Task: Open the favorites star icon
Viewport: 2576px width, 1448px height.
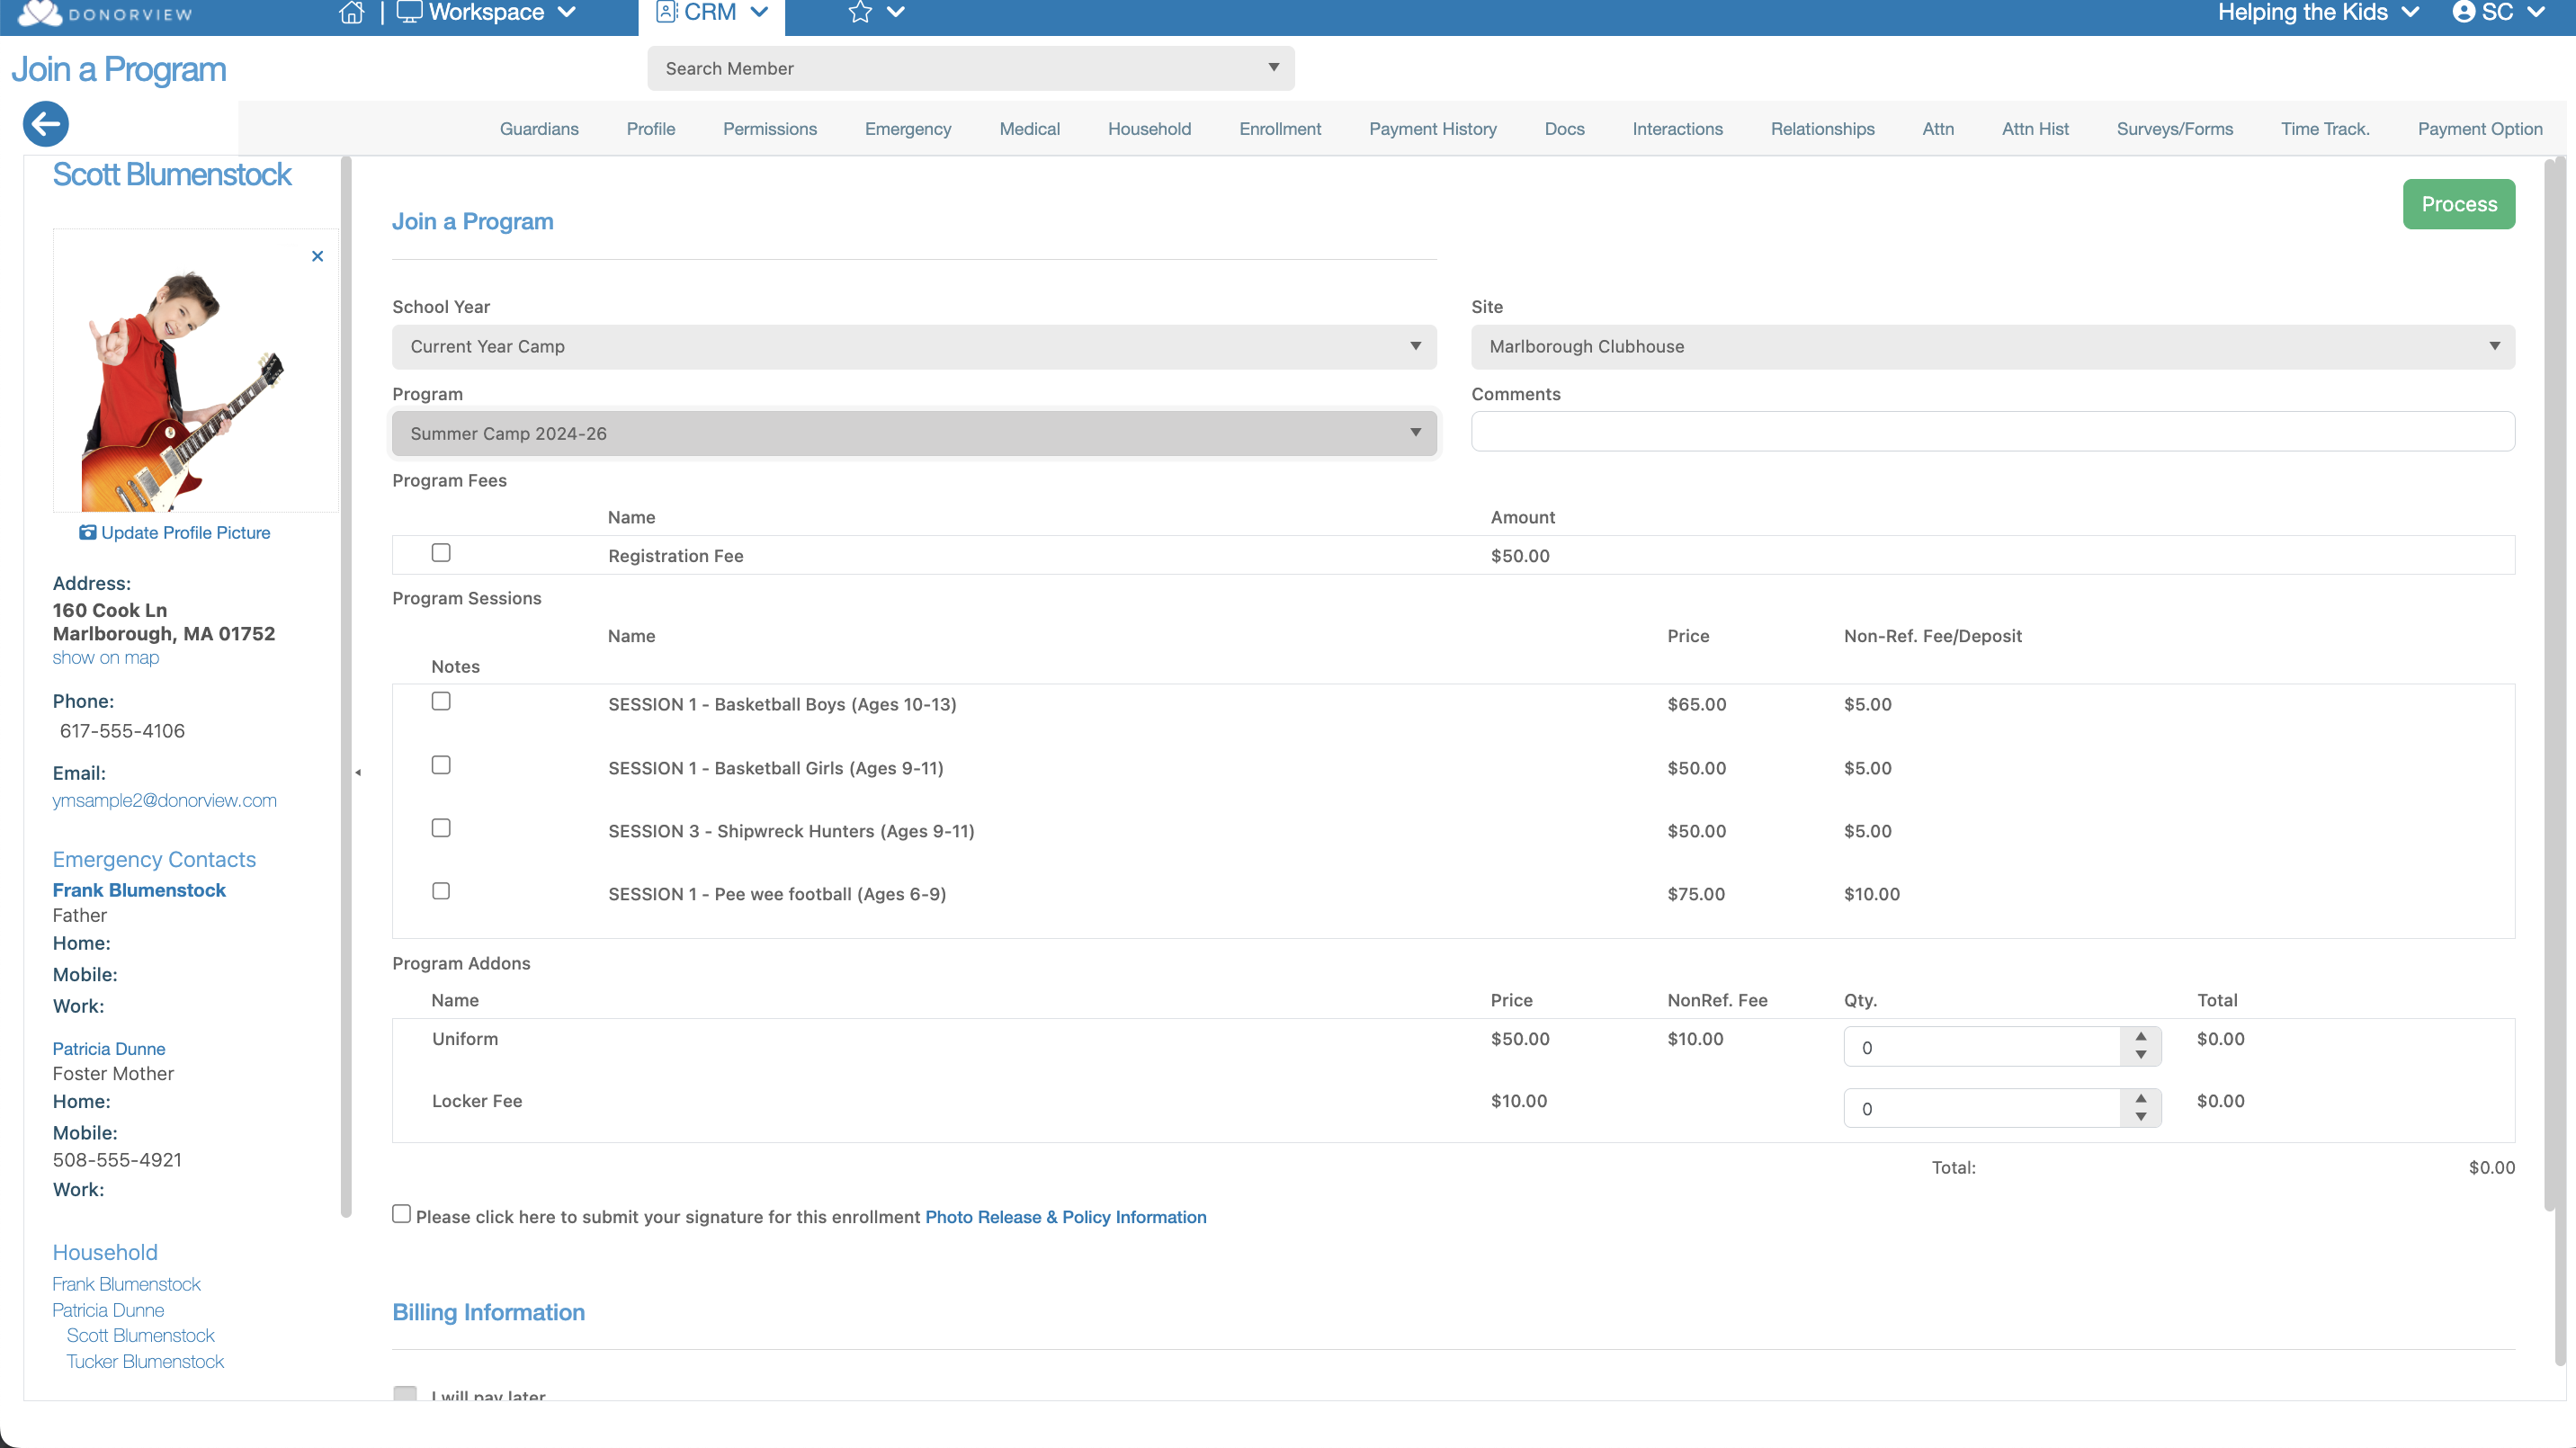Action: tap(860, 12)
